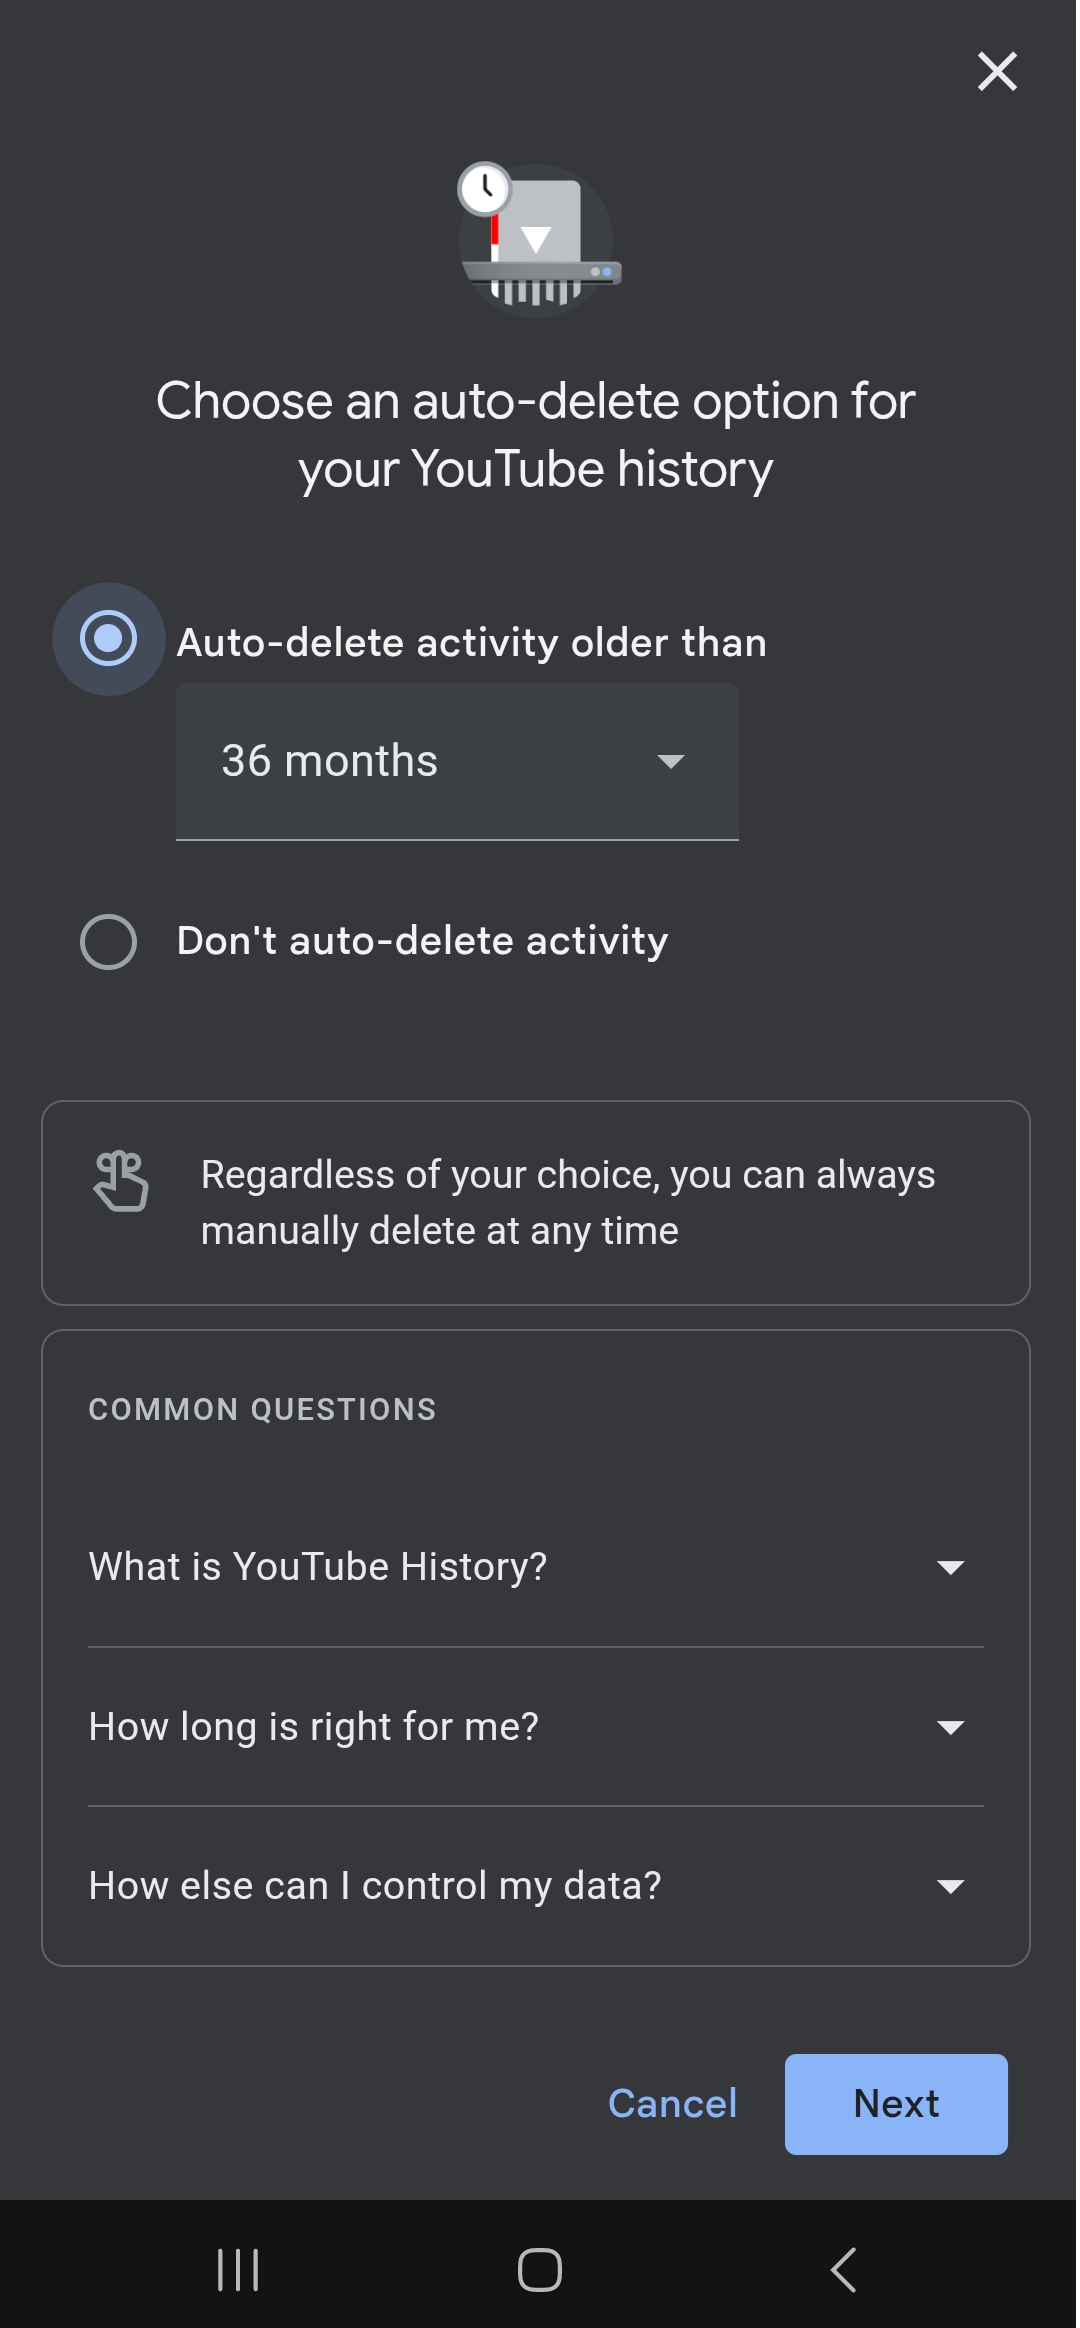Select Don't auto-delete activity
Viewport: 1080px width, 2328px height.
click(107, 940)
